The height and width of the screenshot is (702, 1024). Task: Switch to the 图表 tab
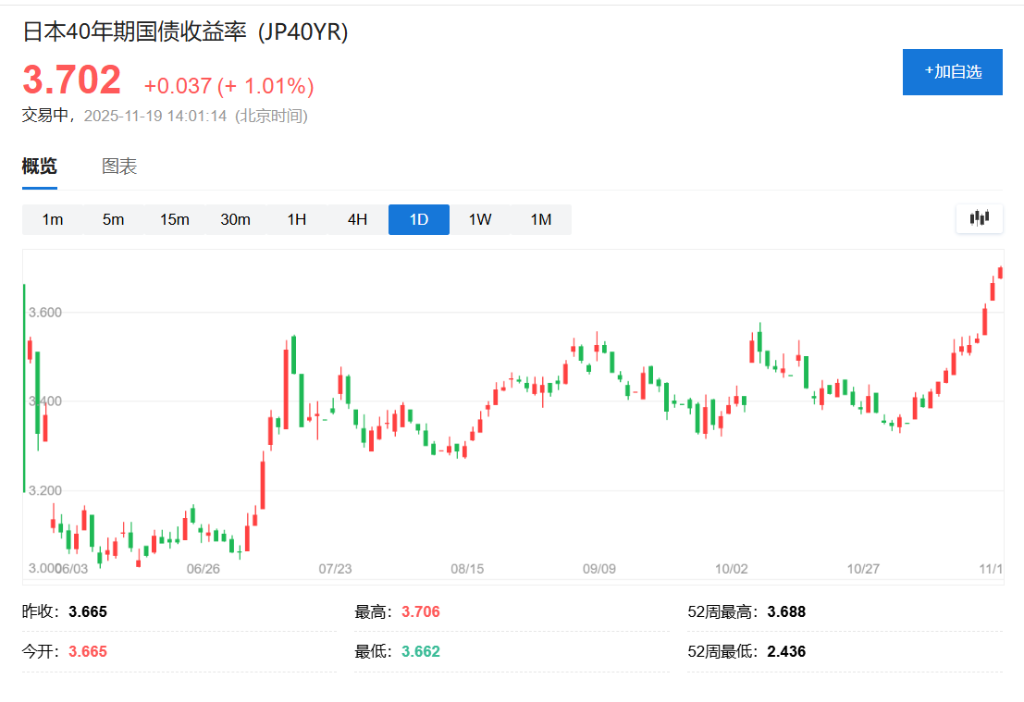pos(120,165)
